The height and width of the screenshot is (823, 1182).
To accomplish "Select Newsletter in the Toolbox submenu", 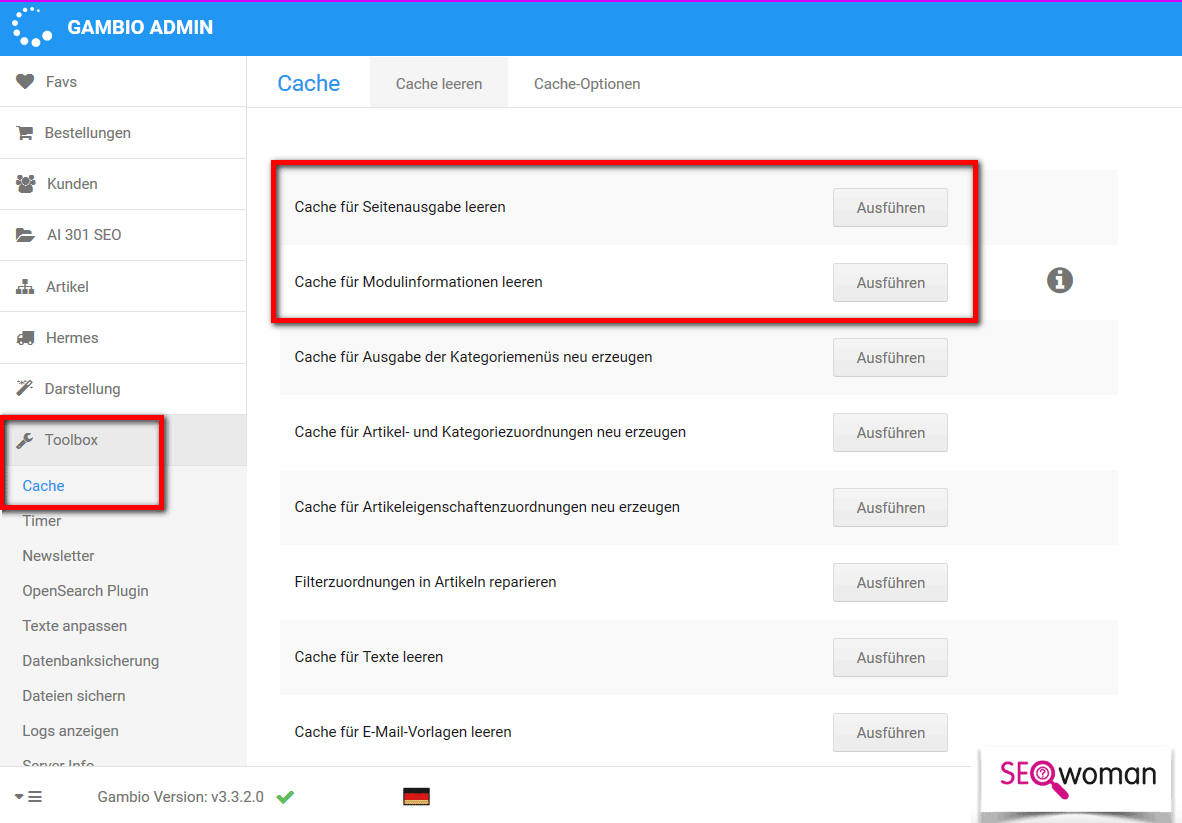I will pos(58,555).
